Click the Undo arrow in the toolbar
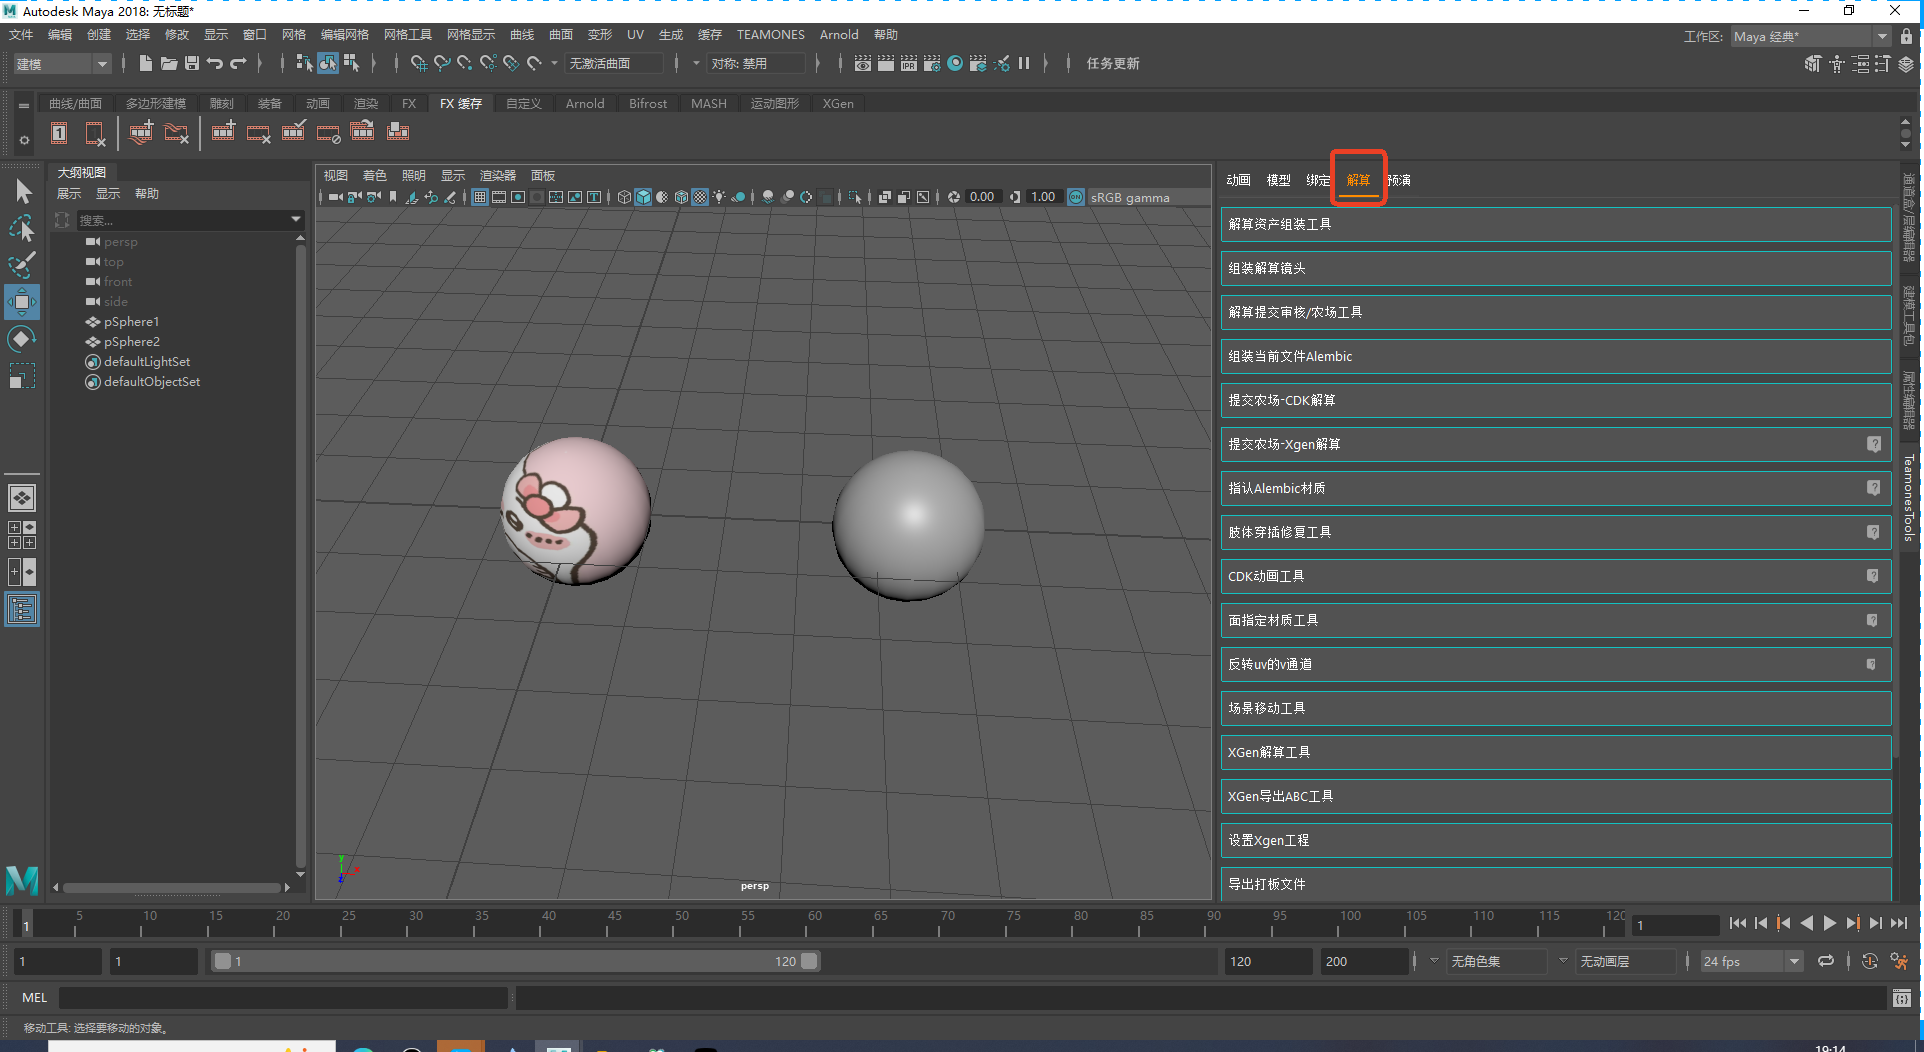Screen dimensions: 1924x1052 215,63
